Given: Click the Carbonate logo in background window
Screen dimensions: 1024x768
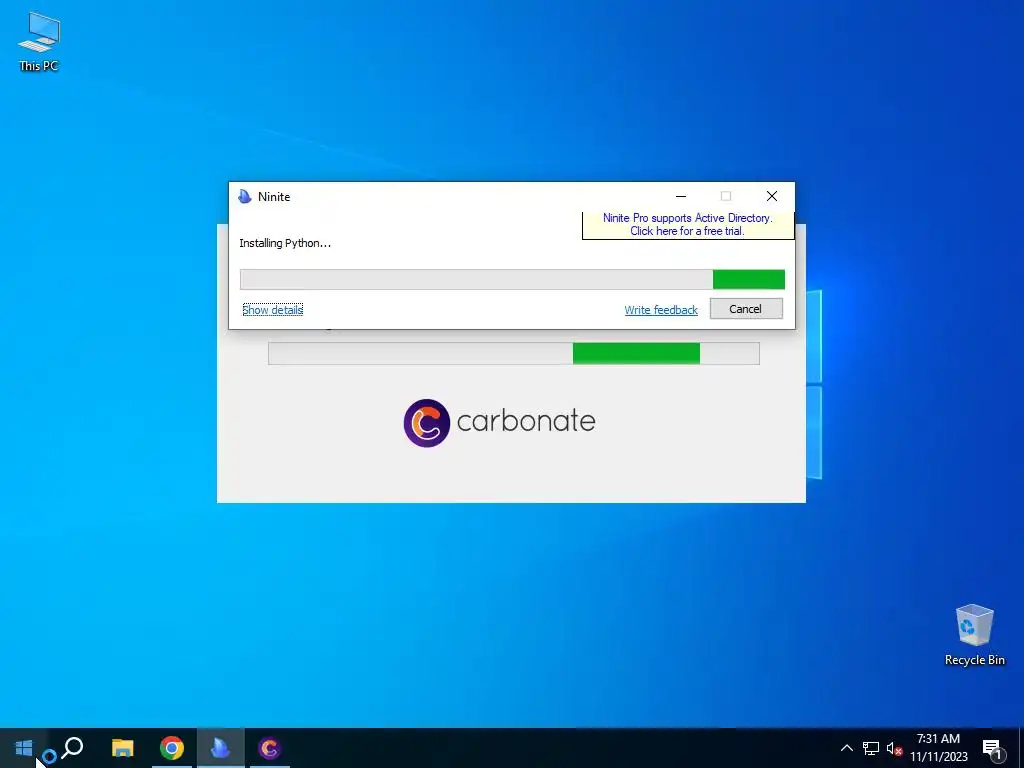Looking at the screenshot, I should click(x=500, y=423).
